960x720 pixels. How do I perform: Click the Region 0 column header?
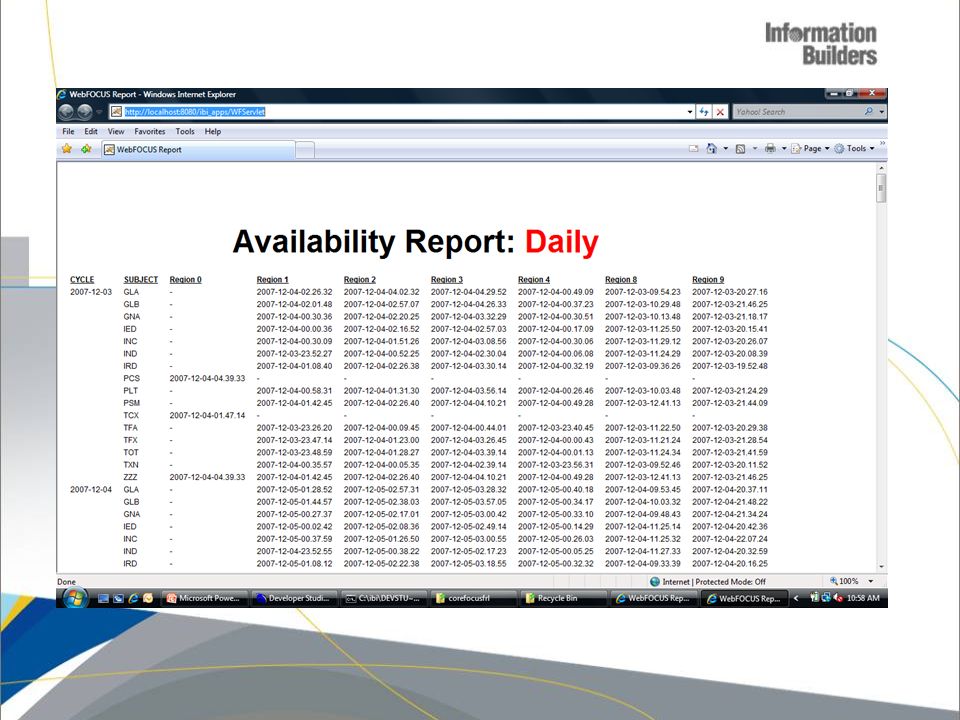tap(186, 279)
